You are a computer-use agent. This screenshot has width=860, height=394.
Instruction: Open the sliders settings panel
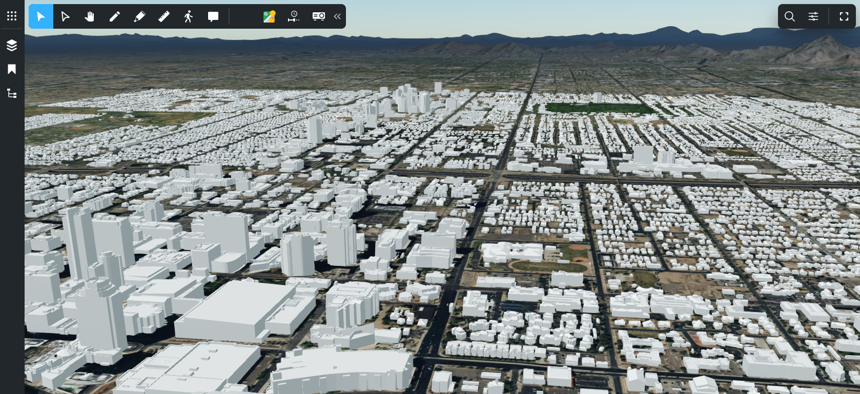813,16
